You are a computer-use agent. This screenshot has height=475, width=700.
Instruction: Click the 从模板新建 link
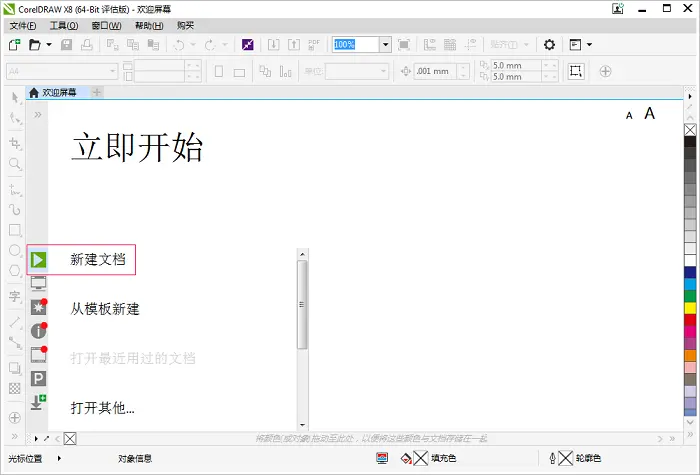point(105,309)
